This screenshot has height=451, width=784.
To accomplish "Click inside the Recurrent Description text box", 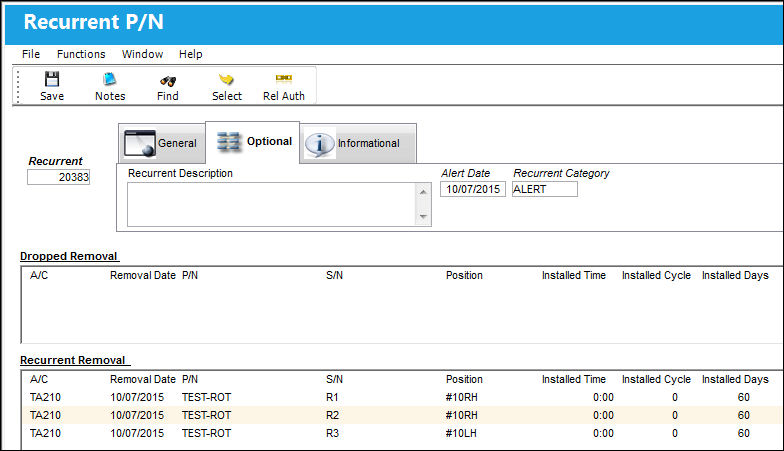I will click(271, 204).
